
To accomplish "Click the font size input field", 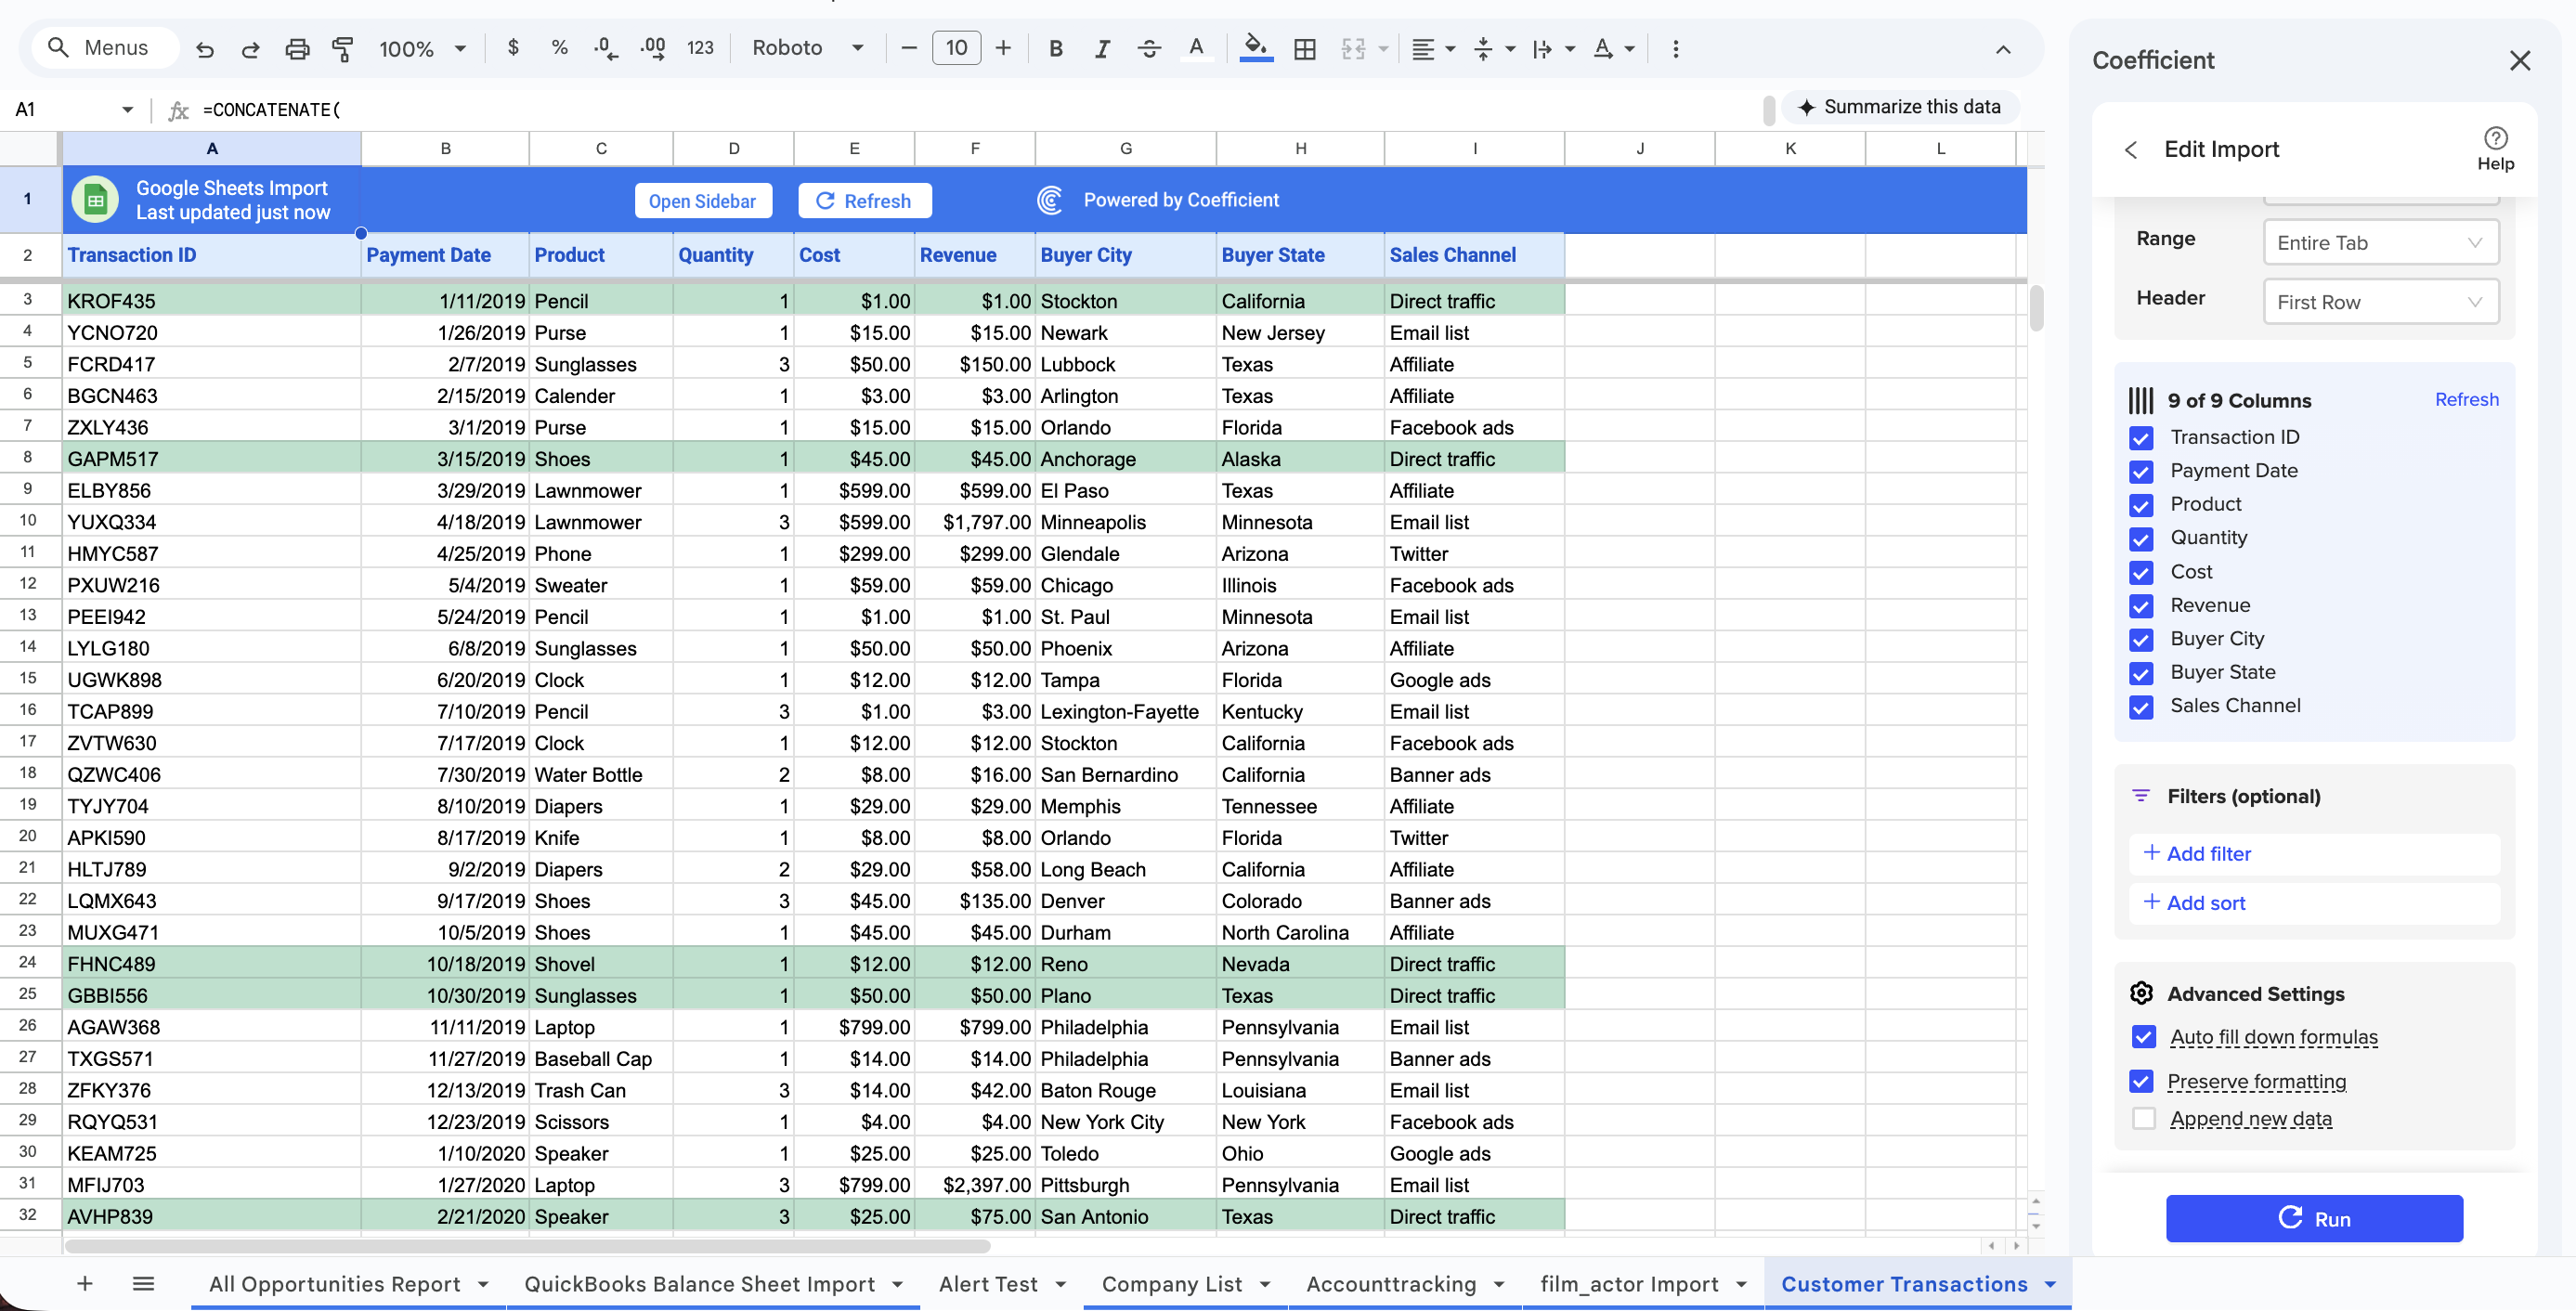I will coord(956,48).
